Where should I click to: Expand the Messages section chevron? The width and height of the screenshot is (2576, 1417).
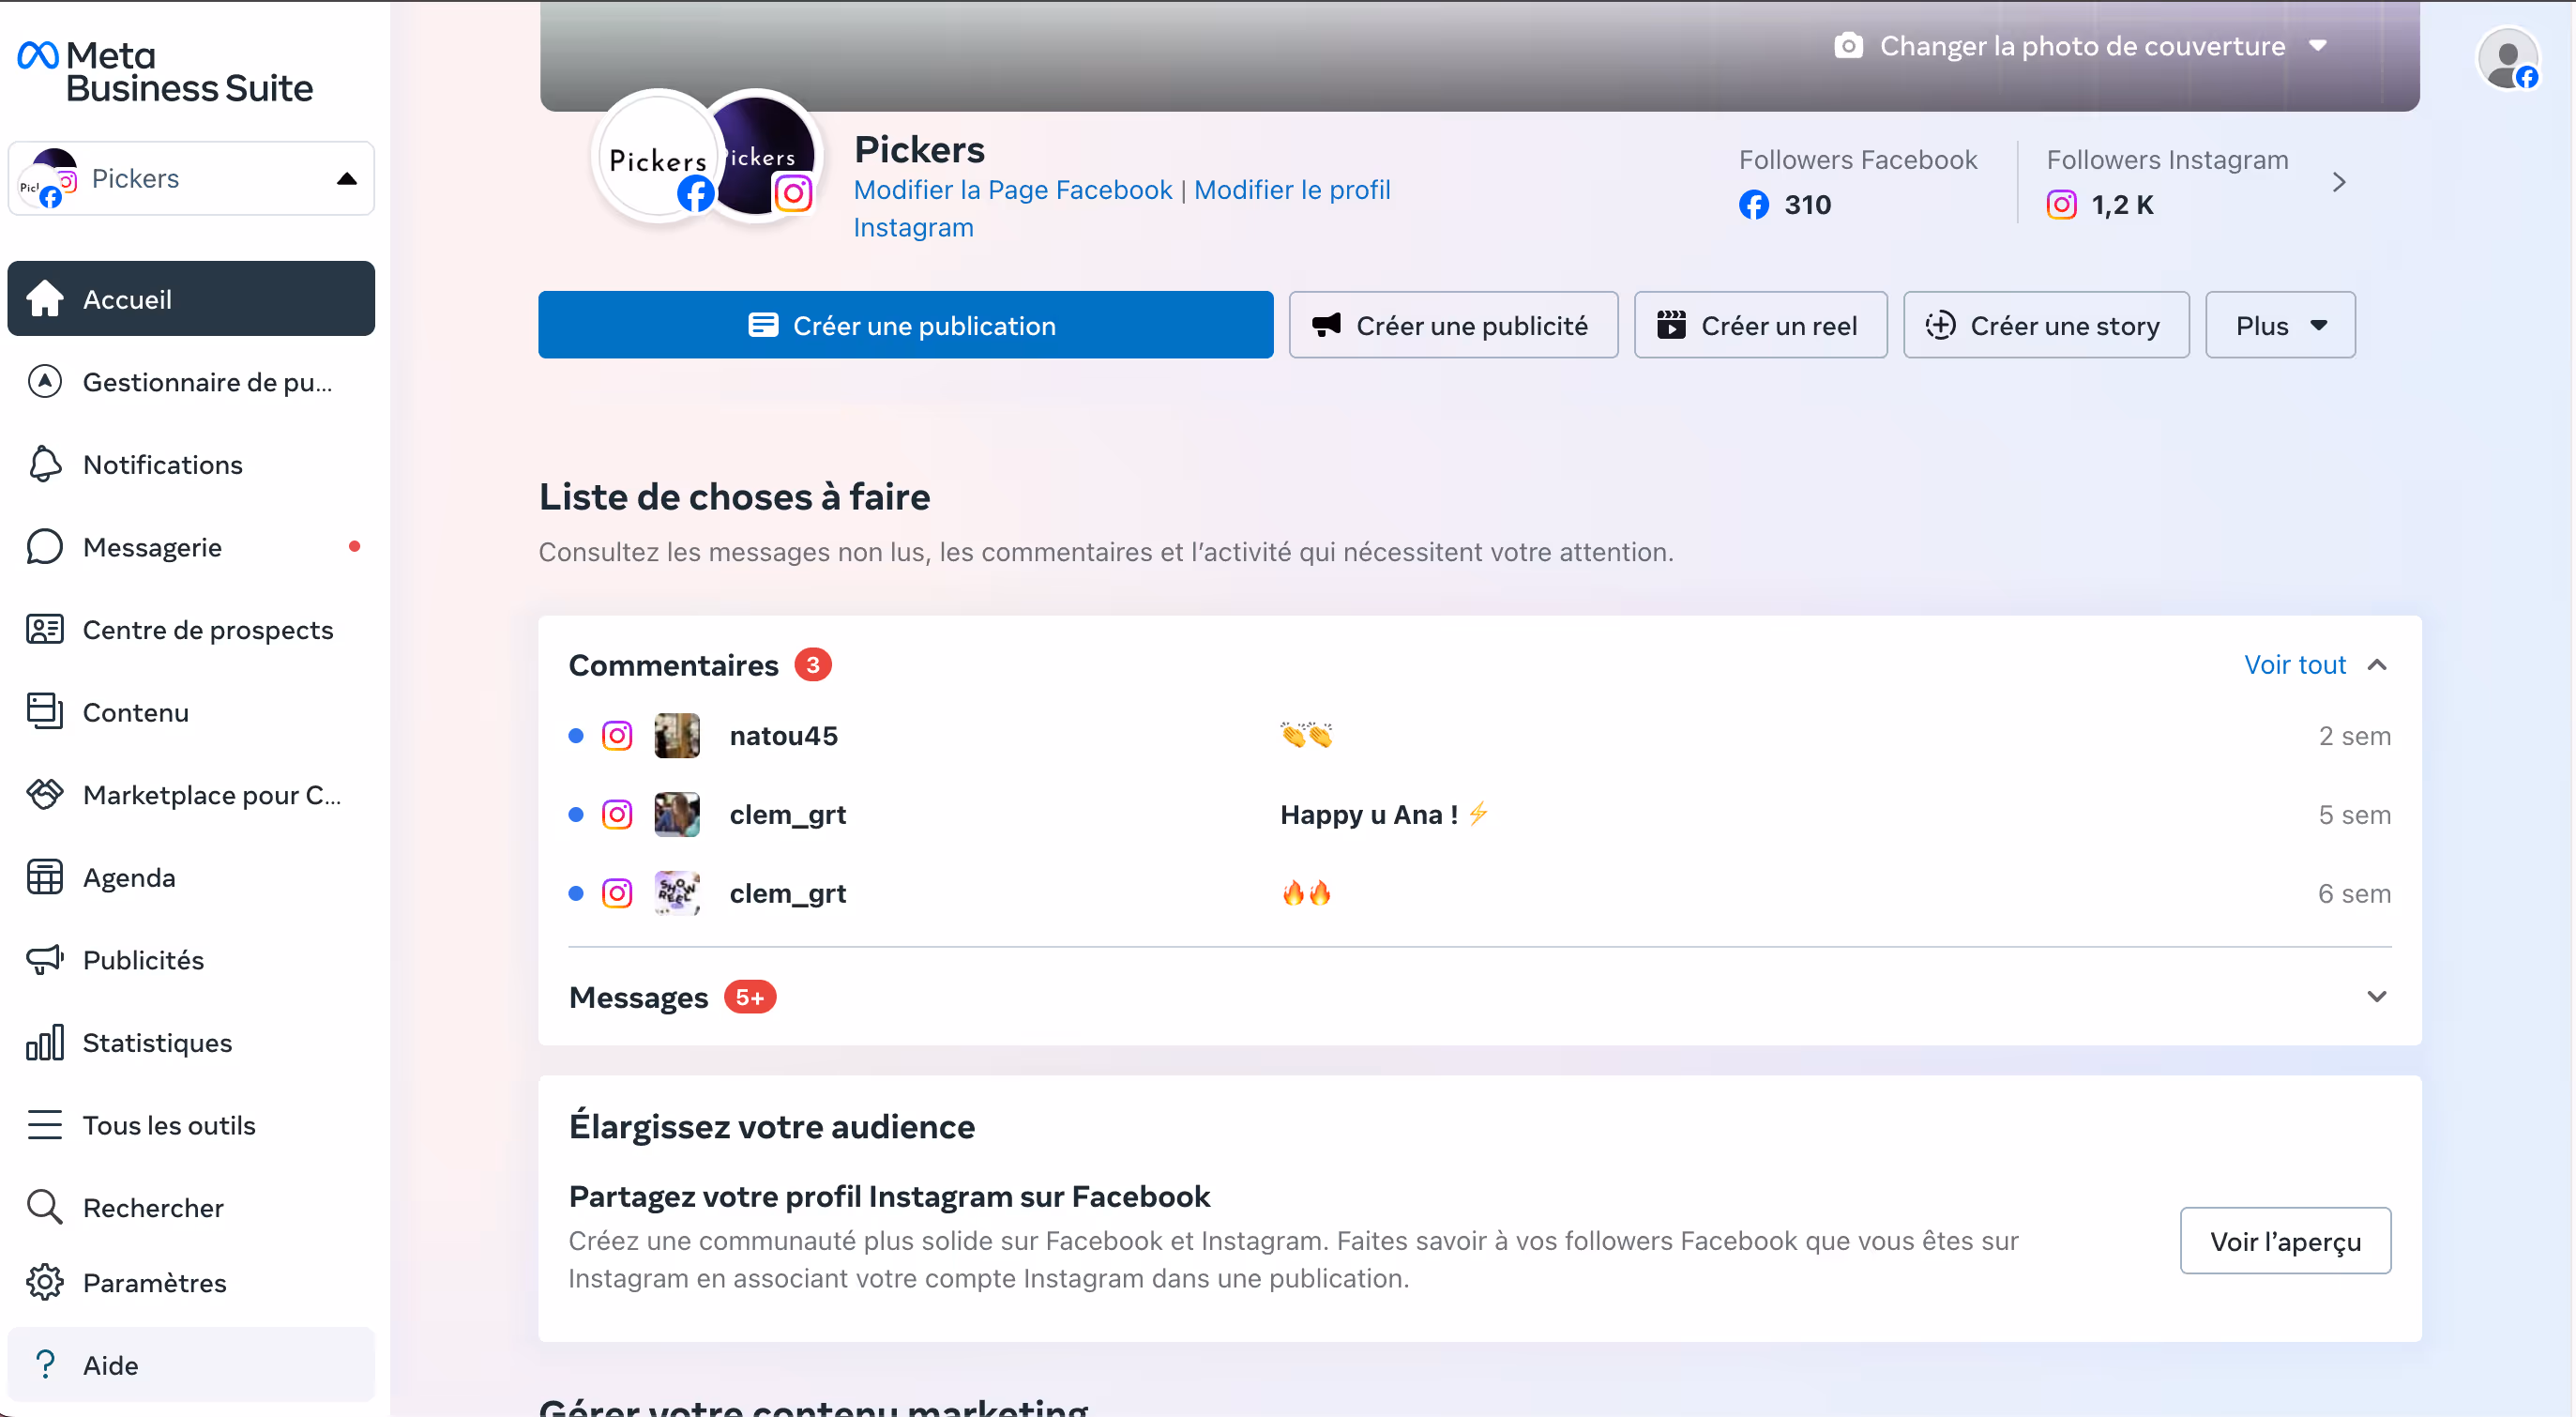[2377, 997]
